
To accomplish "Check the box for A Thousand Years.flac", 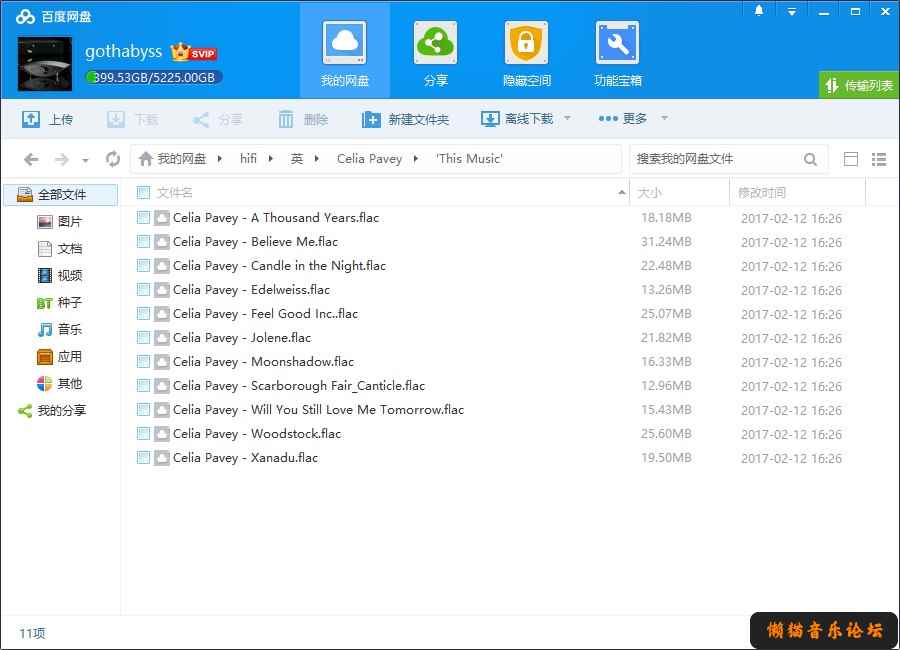I will (143, 218).
